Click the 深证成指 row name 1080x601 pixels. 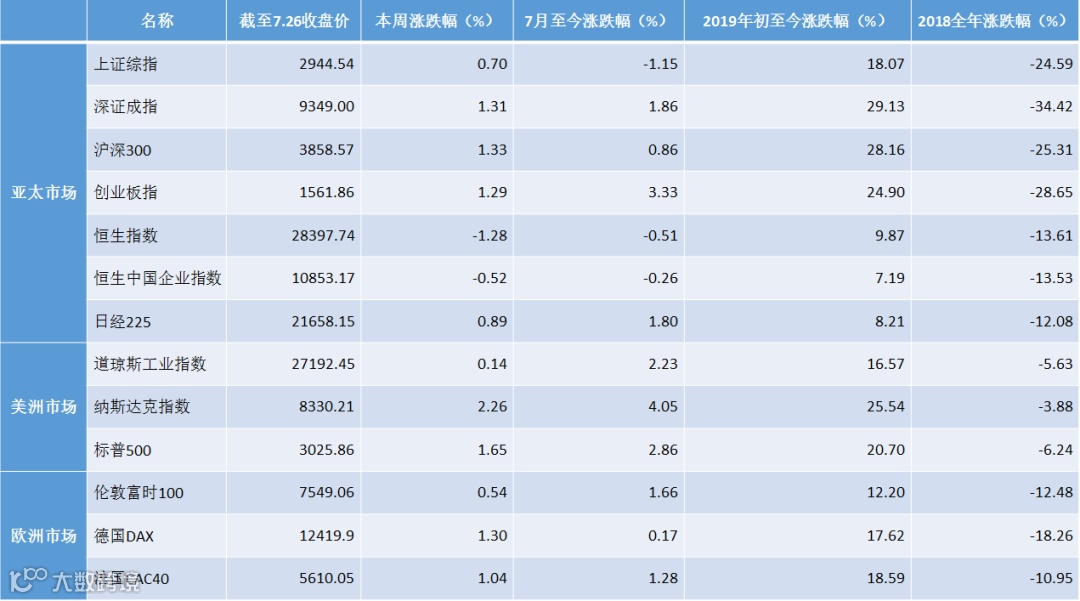click(125, 107)
